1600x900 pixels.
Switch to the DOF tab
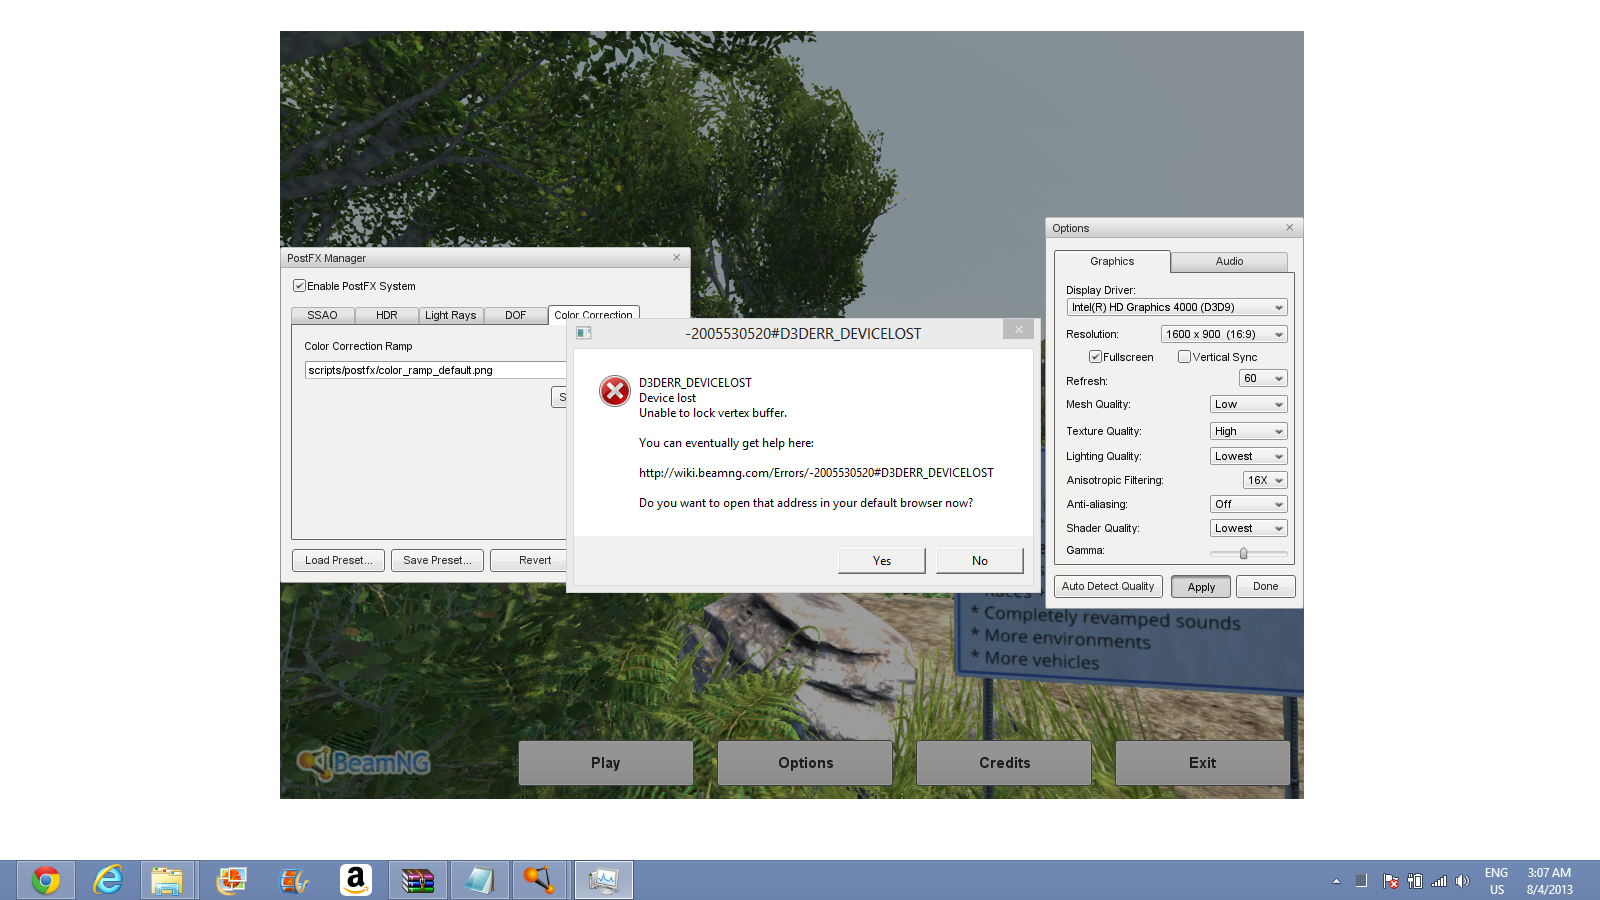pyautogui.click(x=516, y=315)
